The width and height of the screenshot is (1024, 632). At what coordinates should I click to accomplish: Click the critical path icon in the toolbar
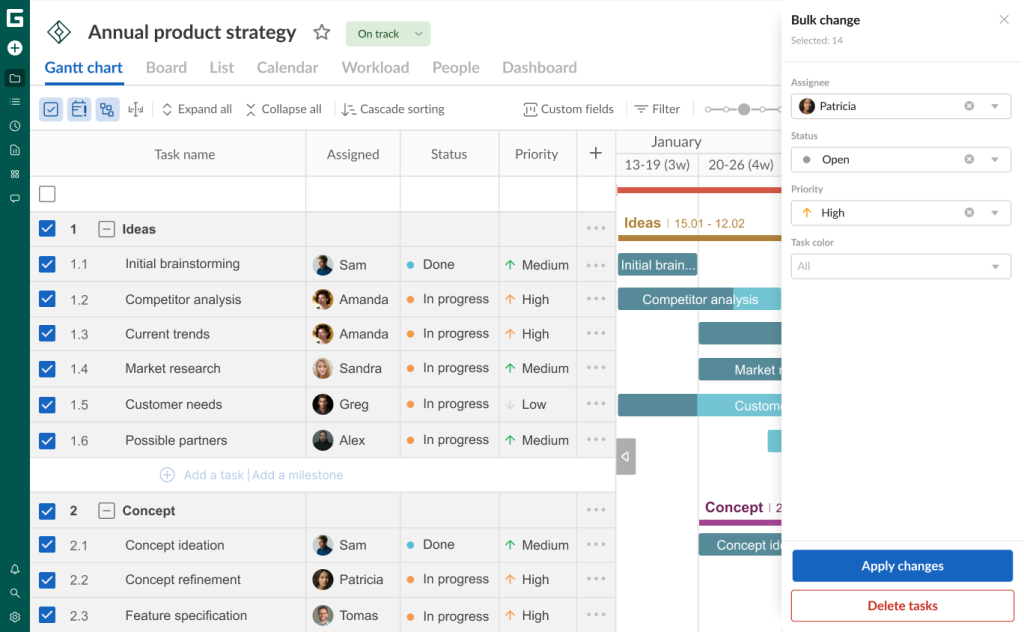[136, 109]
